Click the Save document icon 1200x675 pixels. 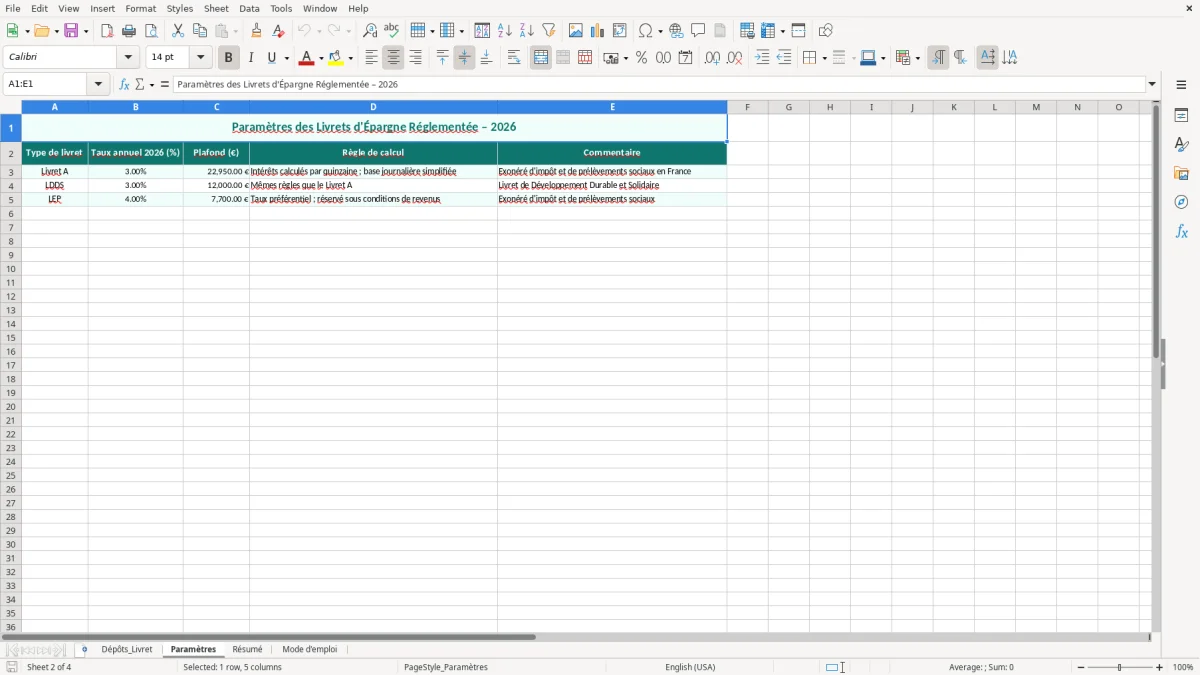[x=71, y=31]
